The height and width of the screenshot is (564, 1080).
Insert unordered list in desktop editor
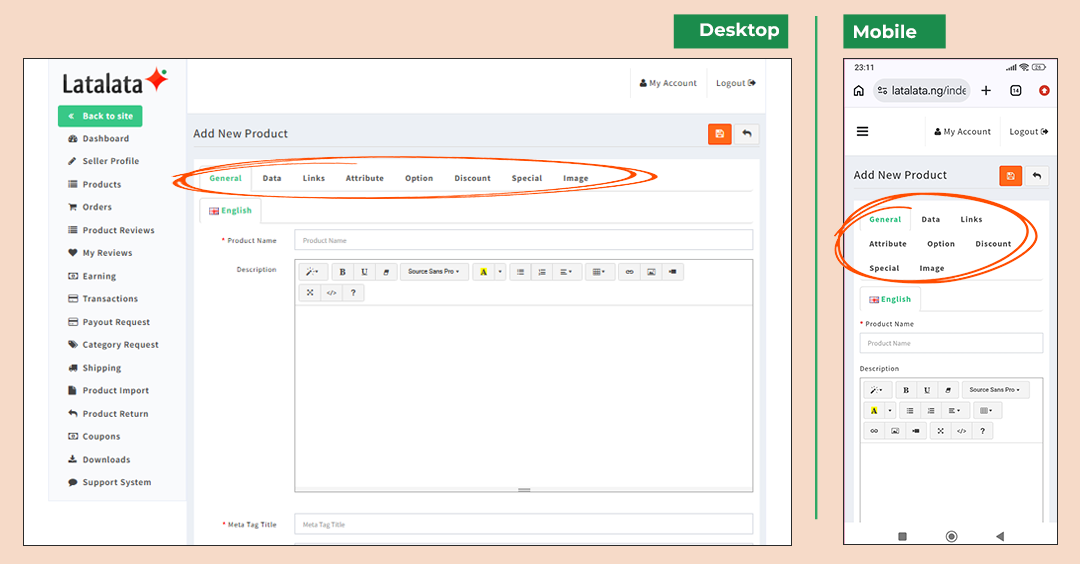(x=520, y=271)
